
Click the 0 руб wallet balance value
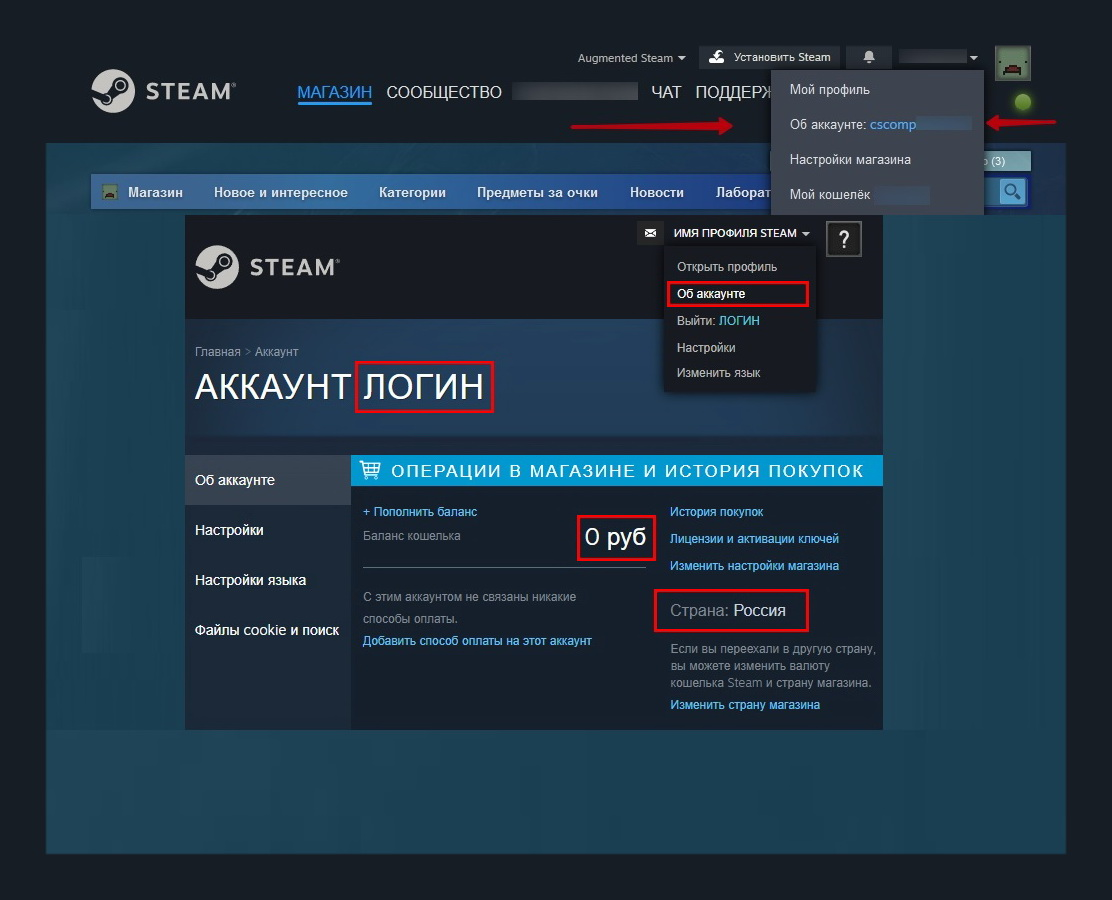click(x=616, y=537)
